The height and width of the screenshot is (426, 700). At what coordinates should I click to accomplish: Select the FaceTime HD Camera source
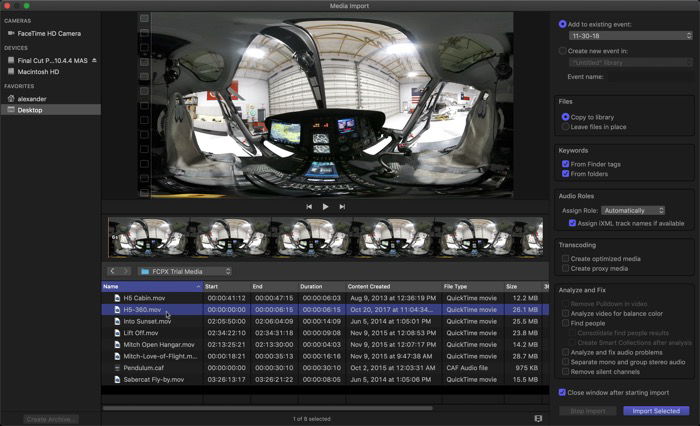pyautogui.click(x=48, y=33)
